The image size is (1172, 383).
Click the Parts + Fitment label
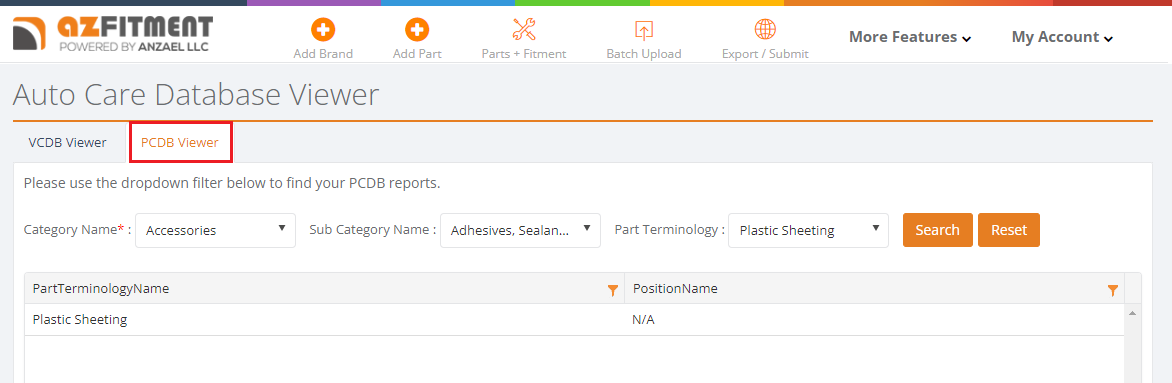click(x=524, y=54)
